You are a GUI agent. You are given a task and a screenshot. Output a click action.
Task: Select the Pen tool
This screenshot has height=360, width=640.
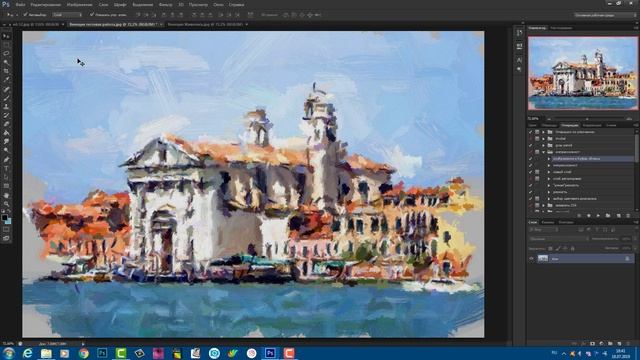(6, 160)
